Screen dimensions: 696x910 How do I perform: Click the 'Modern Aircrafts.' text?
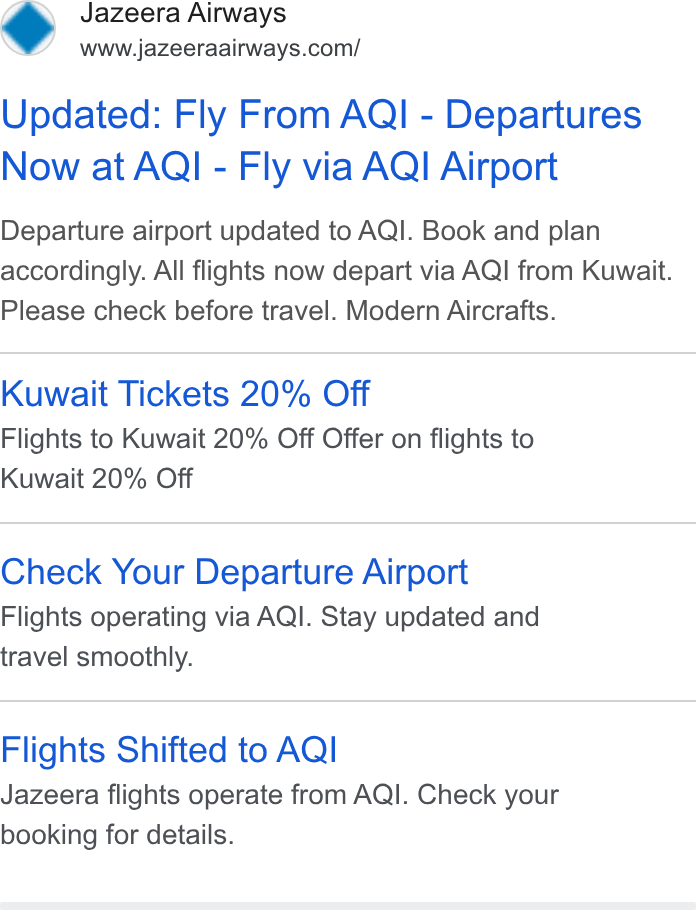coord(451,311)
